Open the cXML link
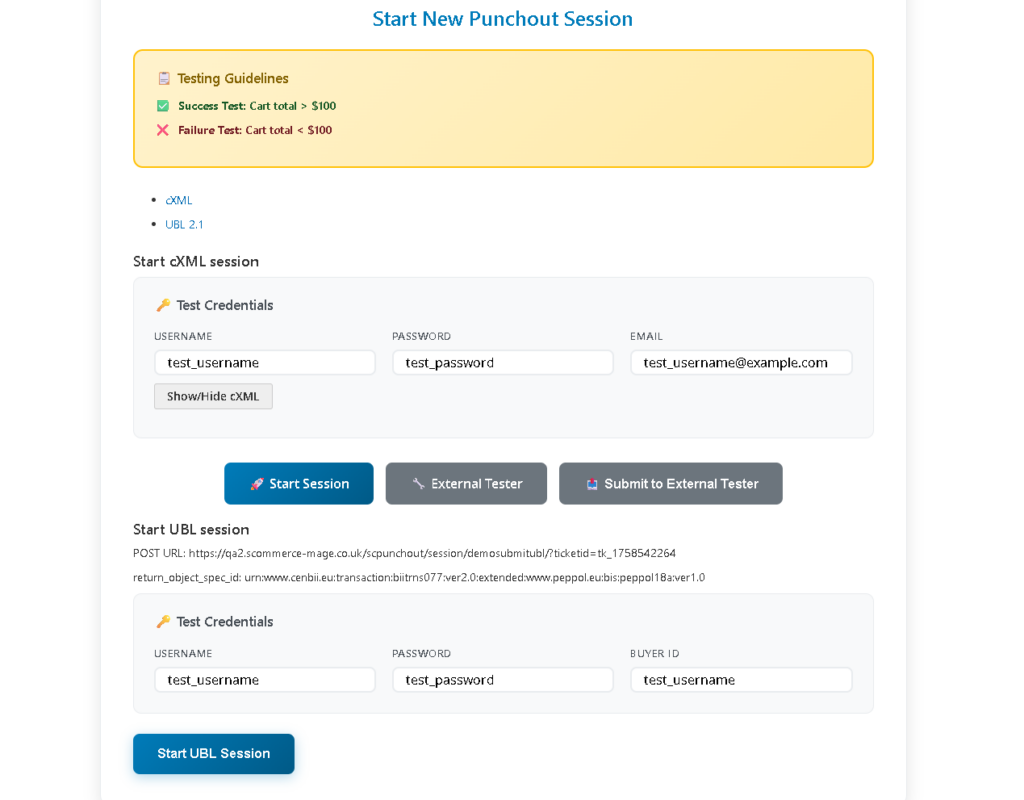 pyautogui.click(x=179, y=200)
